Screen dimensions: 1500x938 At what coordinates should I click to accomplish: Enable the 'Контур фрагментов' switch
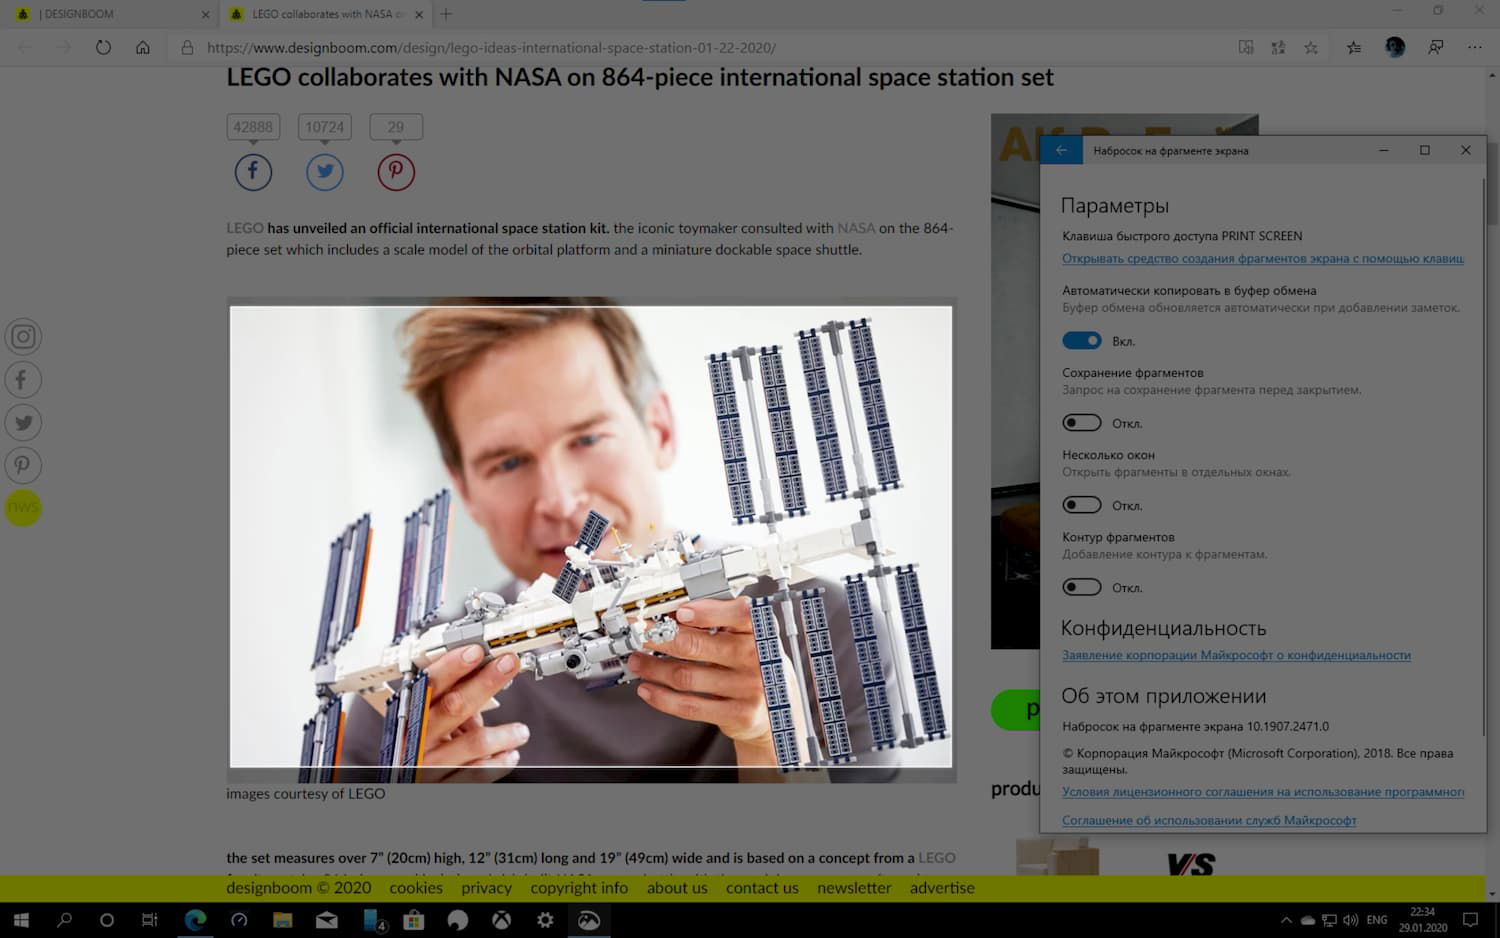click(x=1081, y=587)
